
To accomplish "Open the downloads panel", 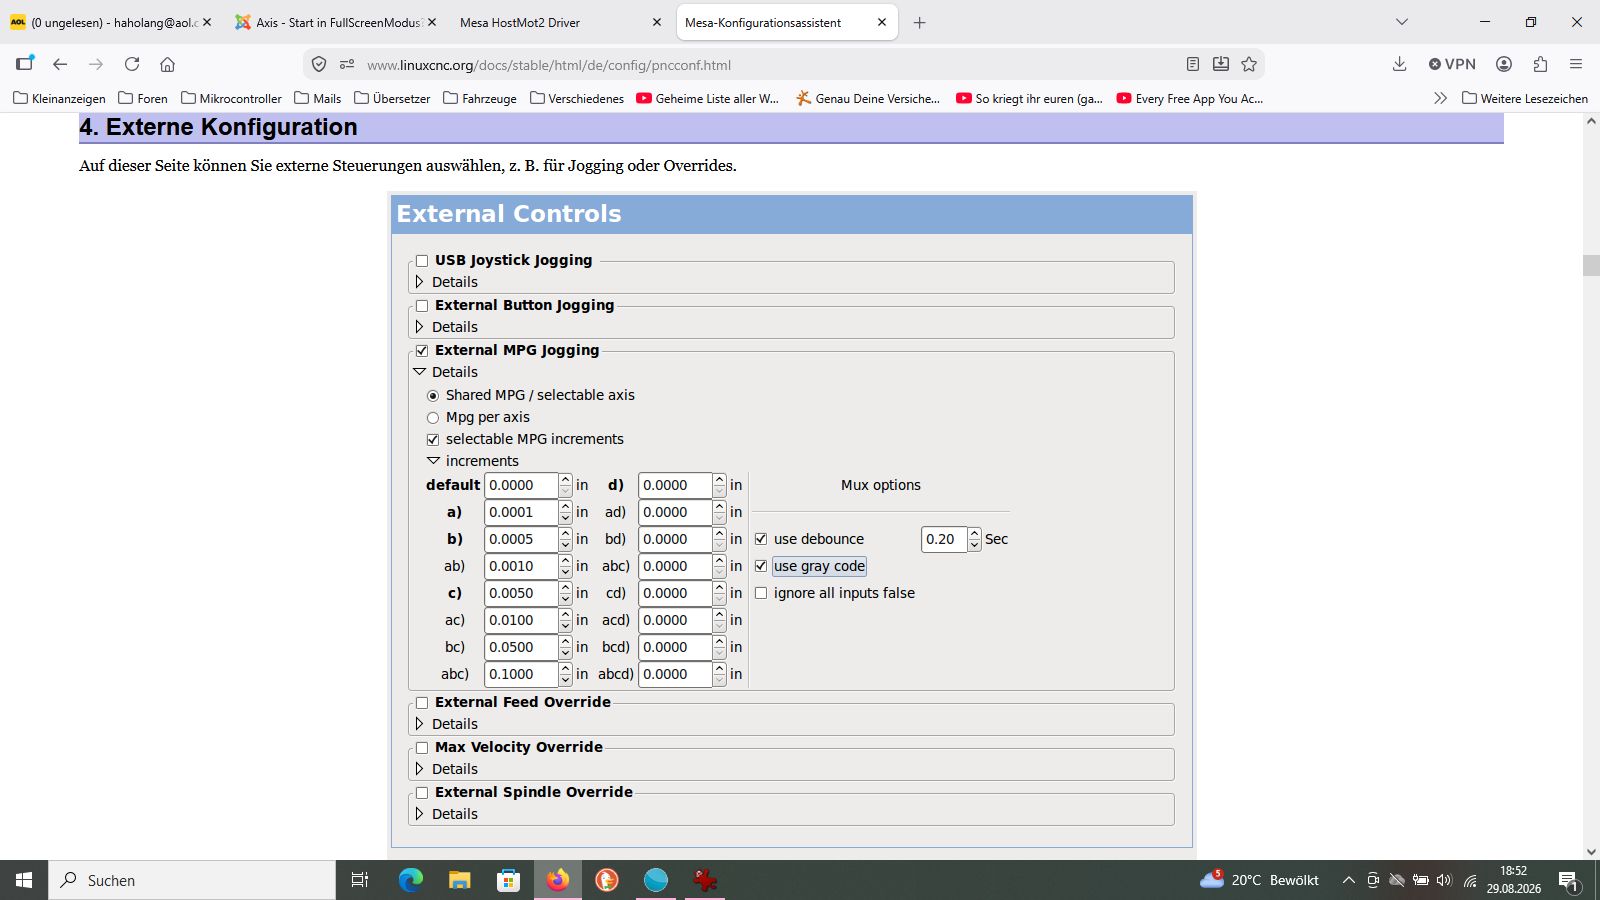I will (1400, 64).
